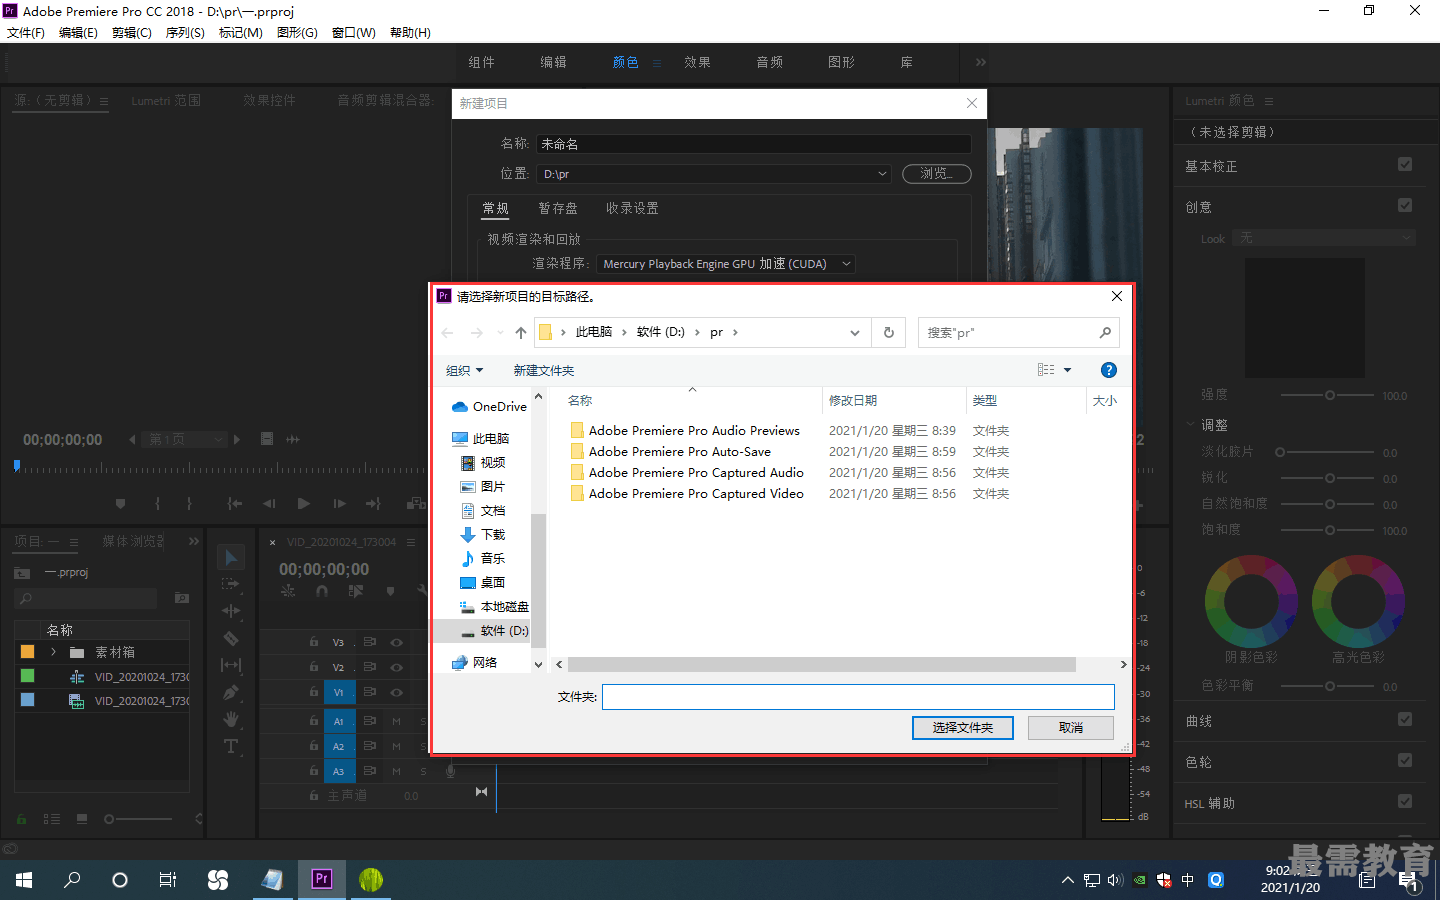This screenshot has height=900, width=1440.
Task: Click the 取消 button
Action: point(1071,728)
